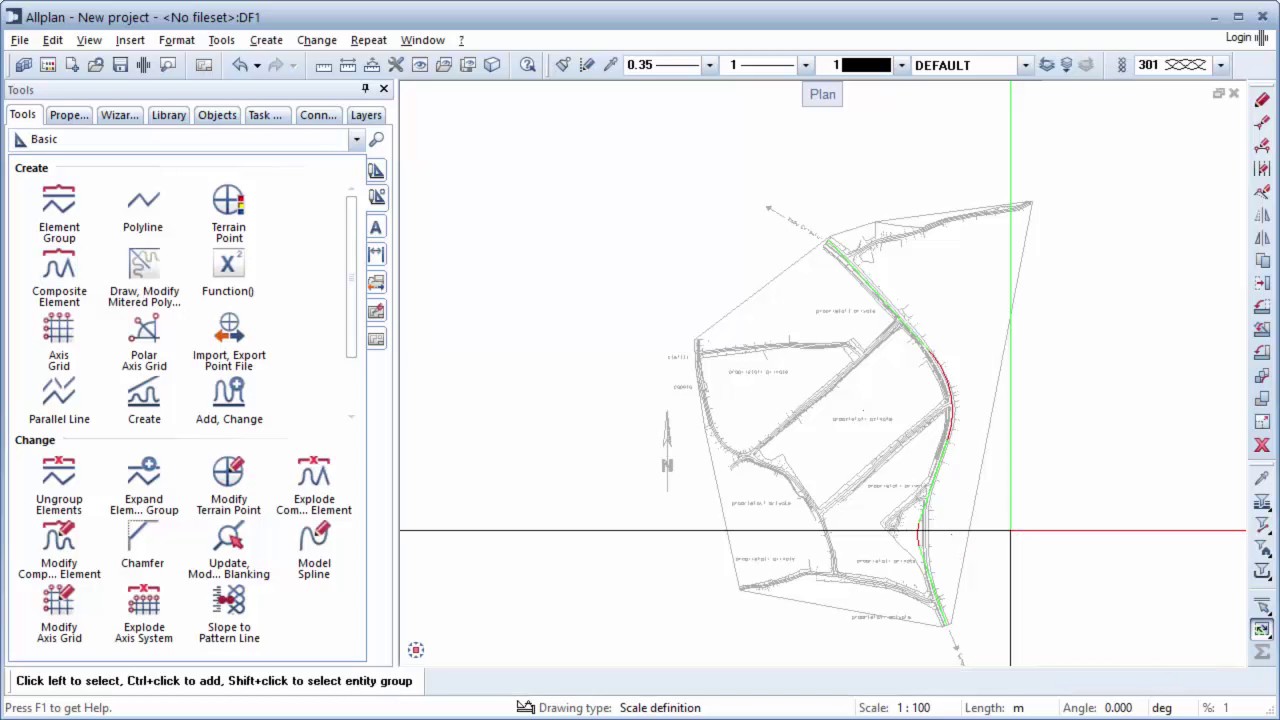Select the Modify Axis Grid tool
This screenshot has height=720, width=1280.
coord(59,614)
